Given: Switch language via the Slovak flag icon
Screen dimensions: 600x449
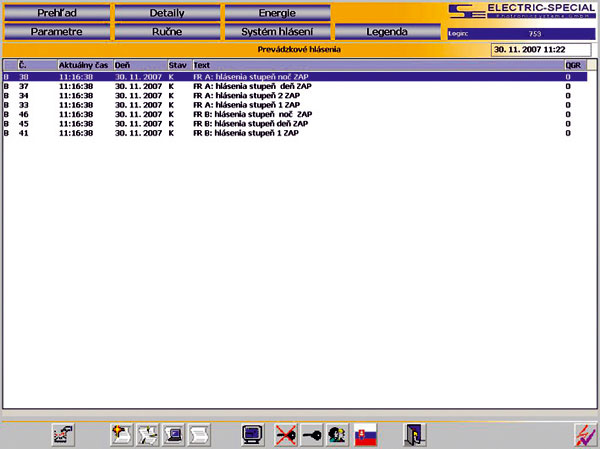Looking at the screenshot, I should click(367, 434).
